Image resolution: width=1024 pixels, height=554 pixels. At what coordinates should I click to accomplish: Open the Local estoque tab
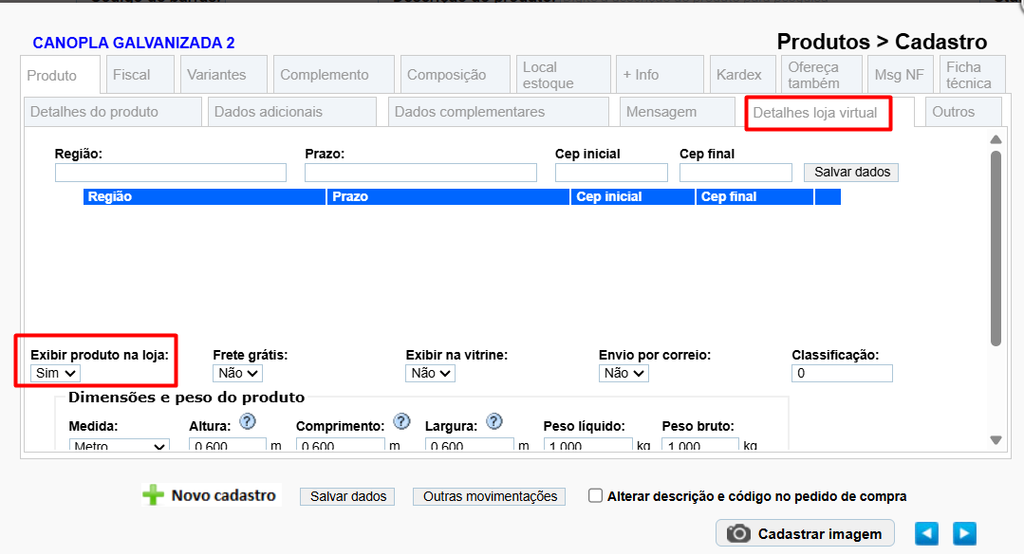point(563,74)
